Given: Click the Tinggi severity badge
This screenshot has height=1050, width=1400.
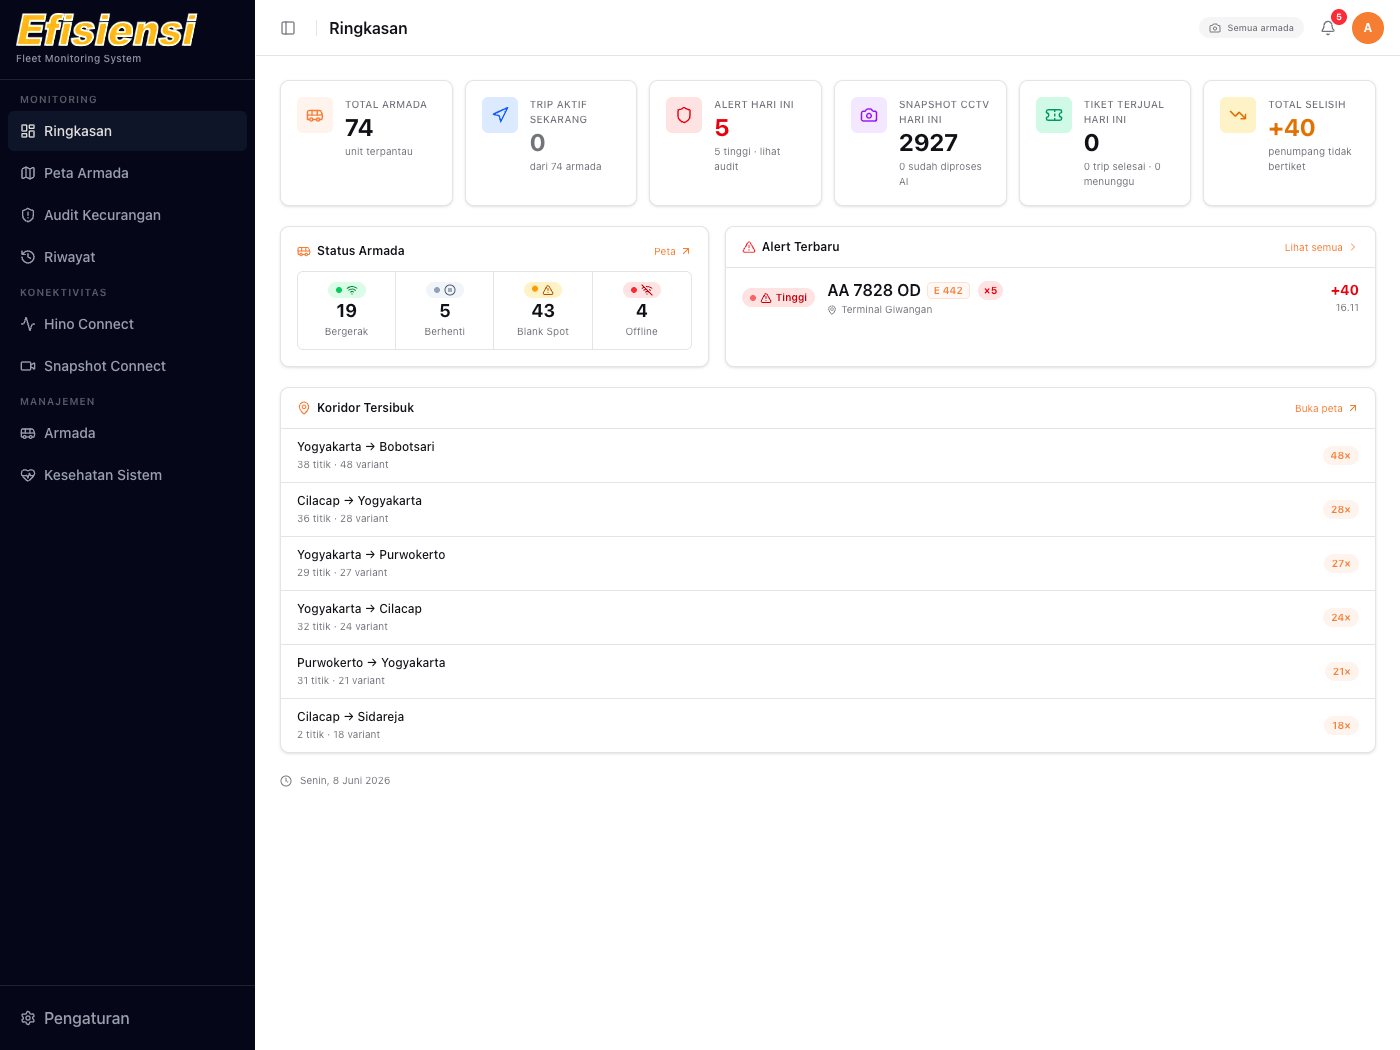Looking at the screenshot, I should [779, 298].
